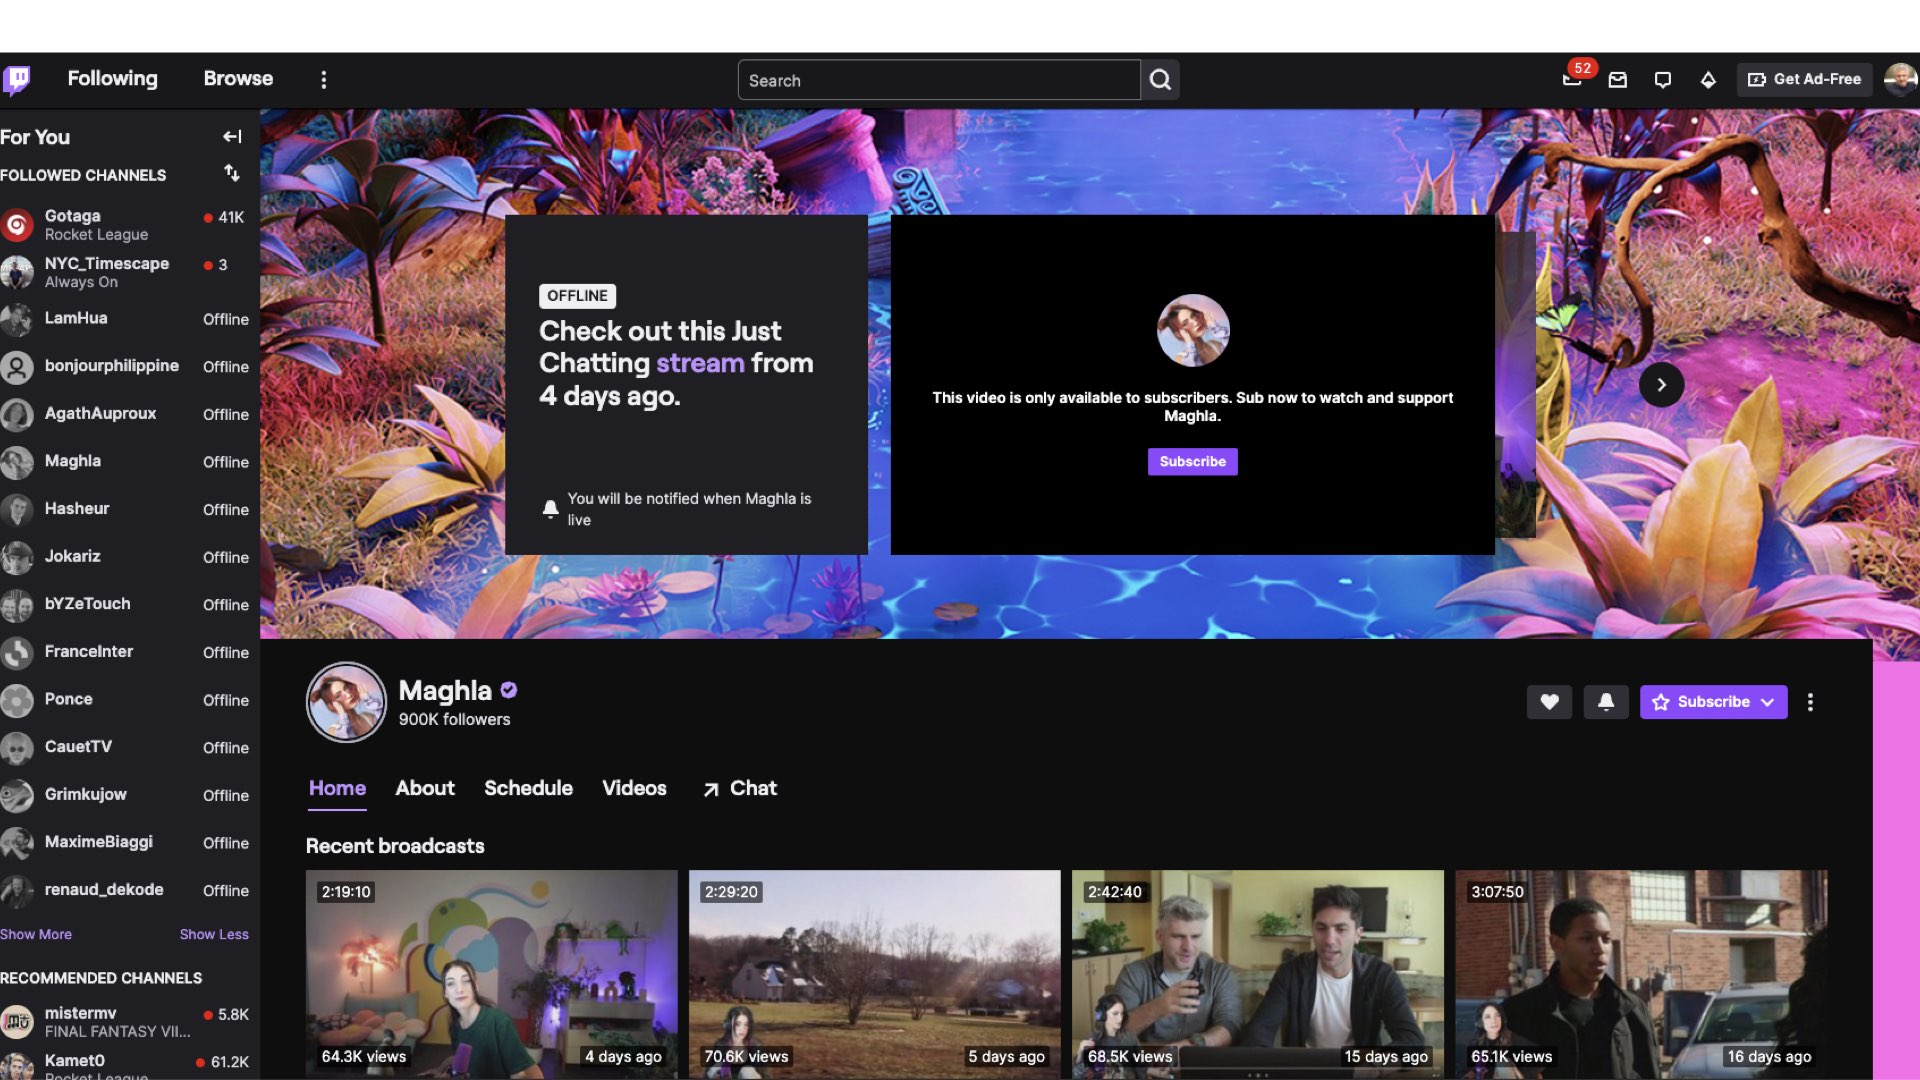The image size is (1920, 1080).
Task: Open the Twitch home logo
Action: click(17, 79)
